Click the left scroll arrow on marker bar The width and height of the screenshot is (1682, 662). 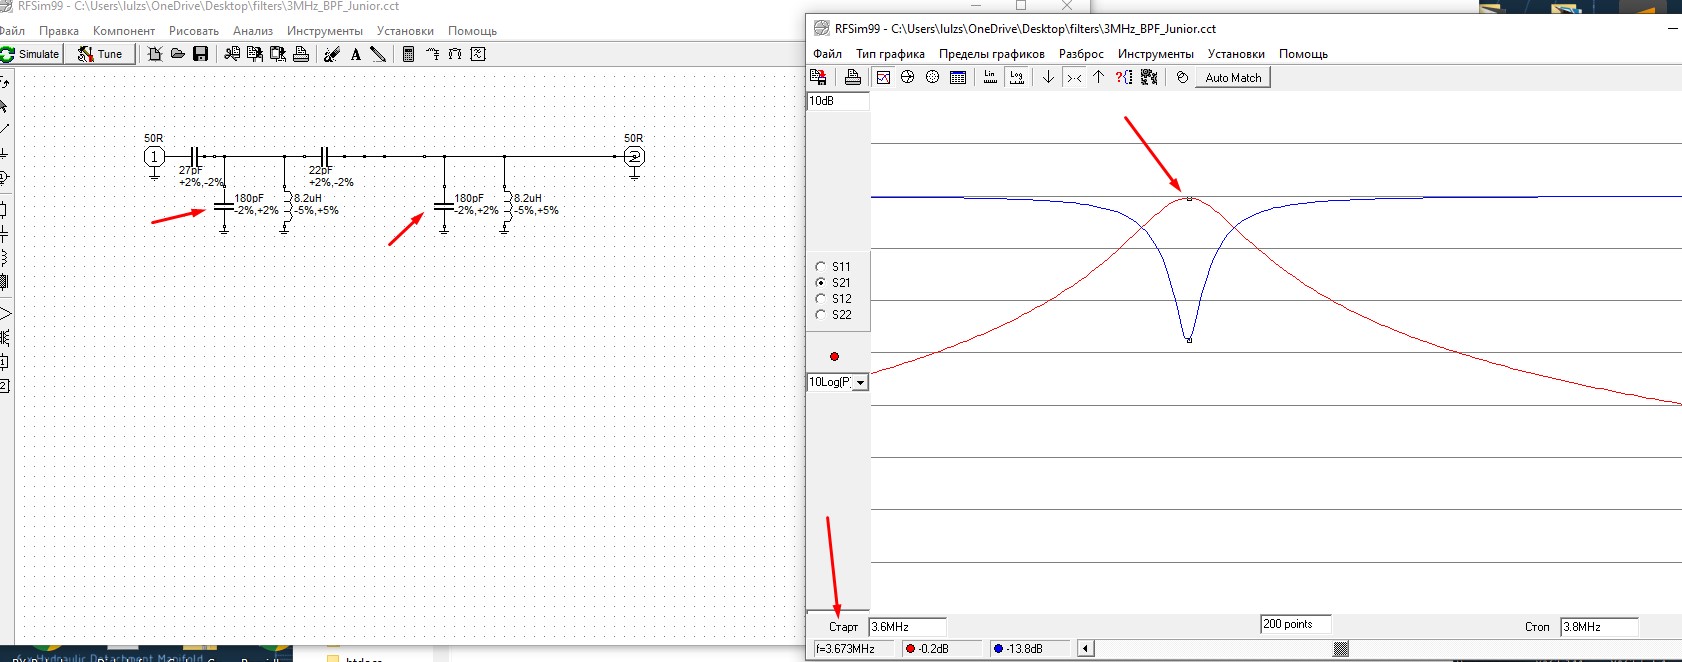1085,649
